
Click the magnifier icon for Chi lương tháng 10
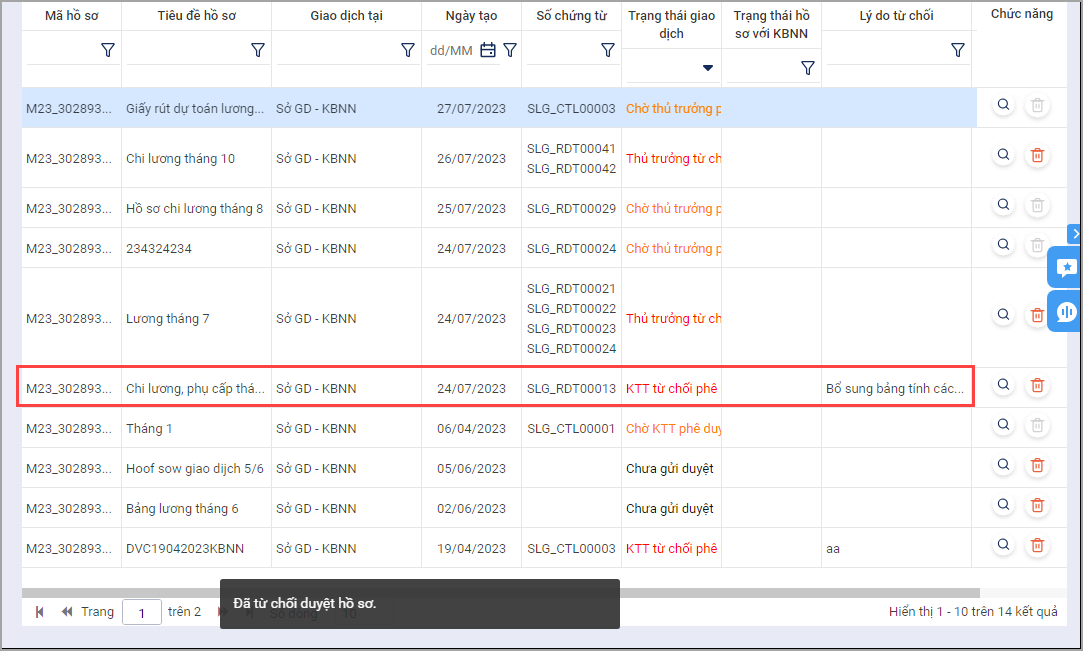pos(1004,155)
